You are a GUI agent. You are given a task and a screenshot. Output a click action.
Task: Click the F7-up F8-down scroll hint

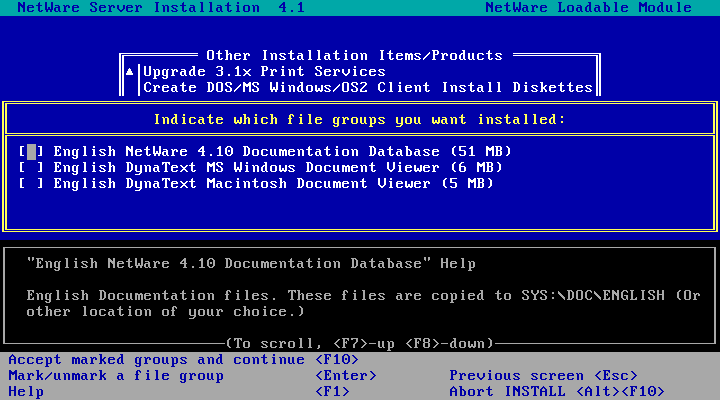click(x=360, y=344)
